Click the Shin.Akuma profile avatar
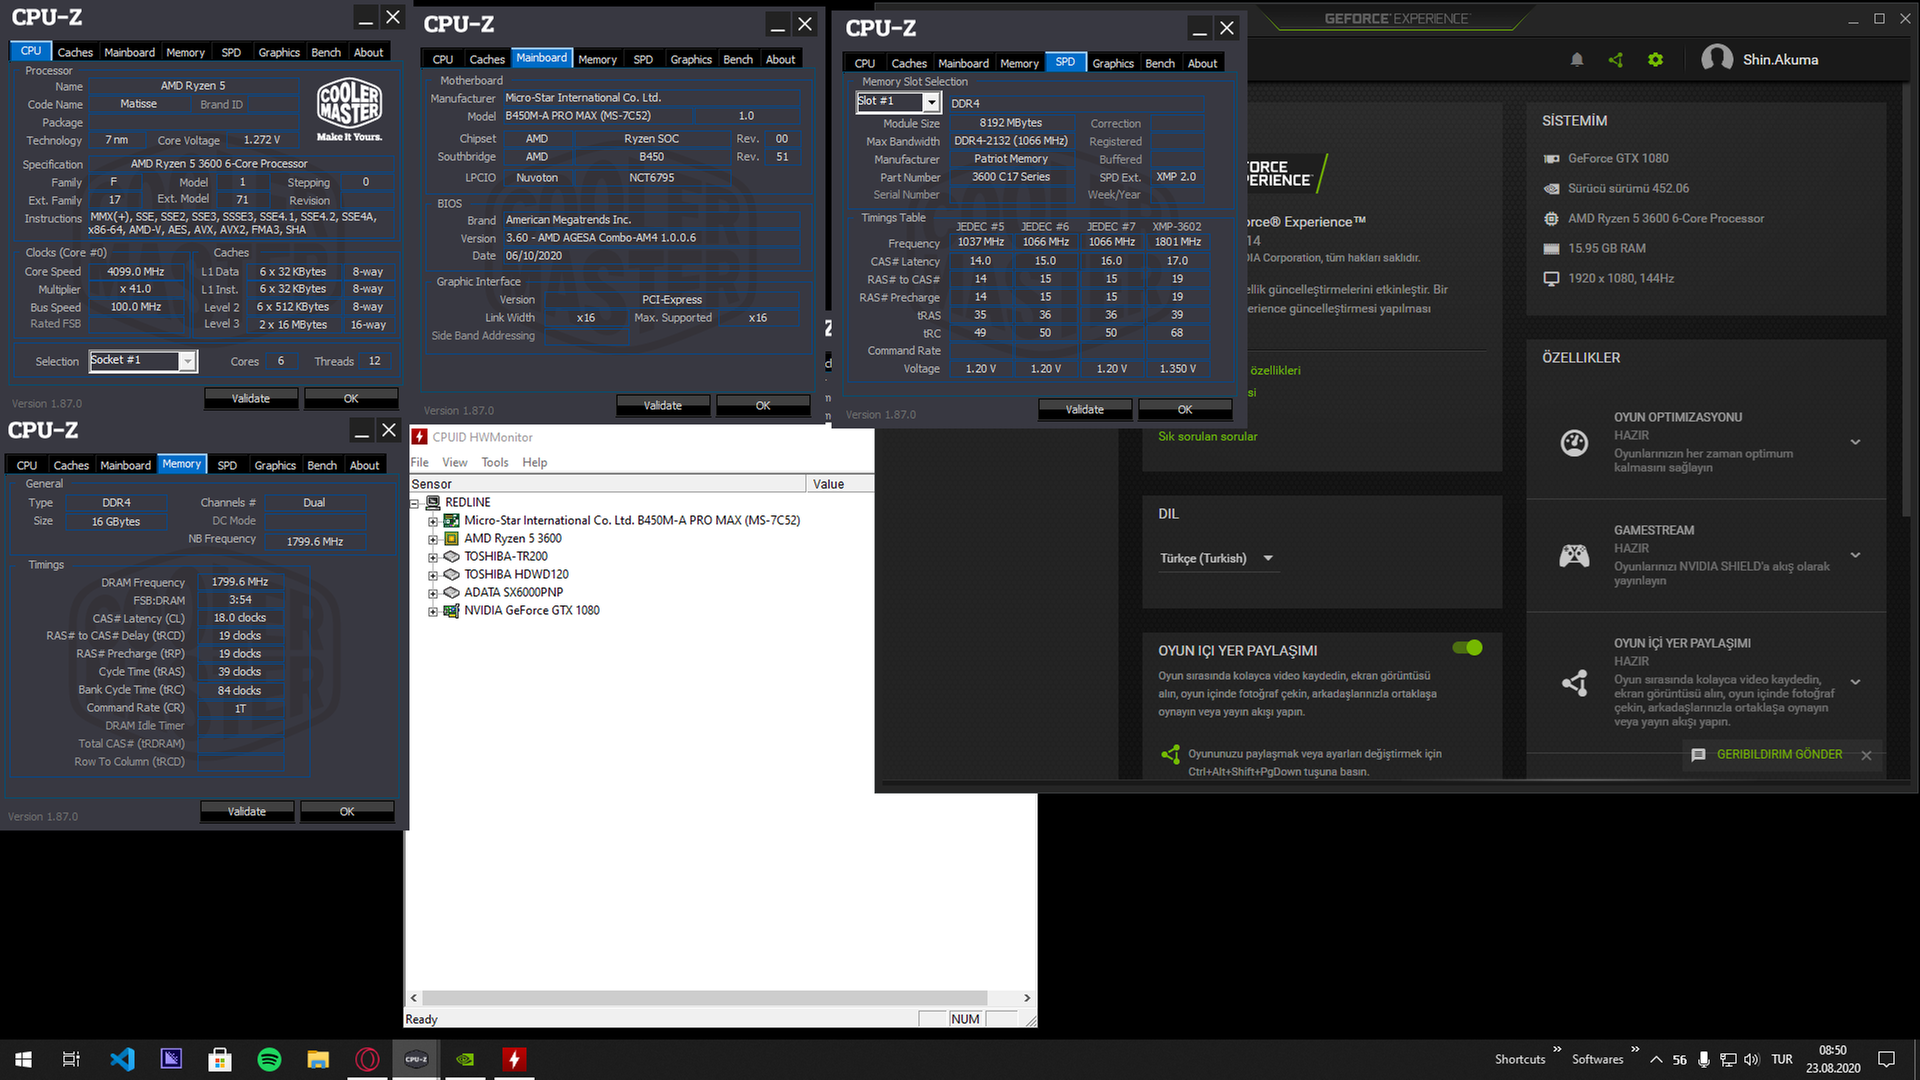The height and width of the screenshot is (1080, 1920). (1717, 59)
